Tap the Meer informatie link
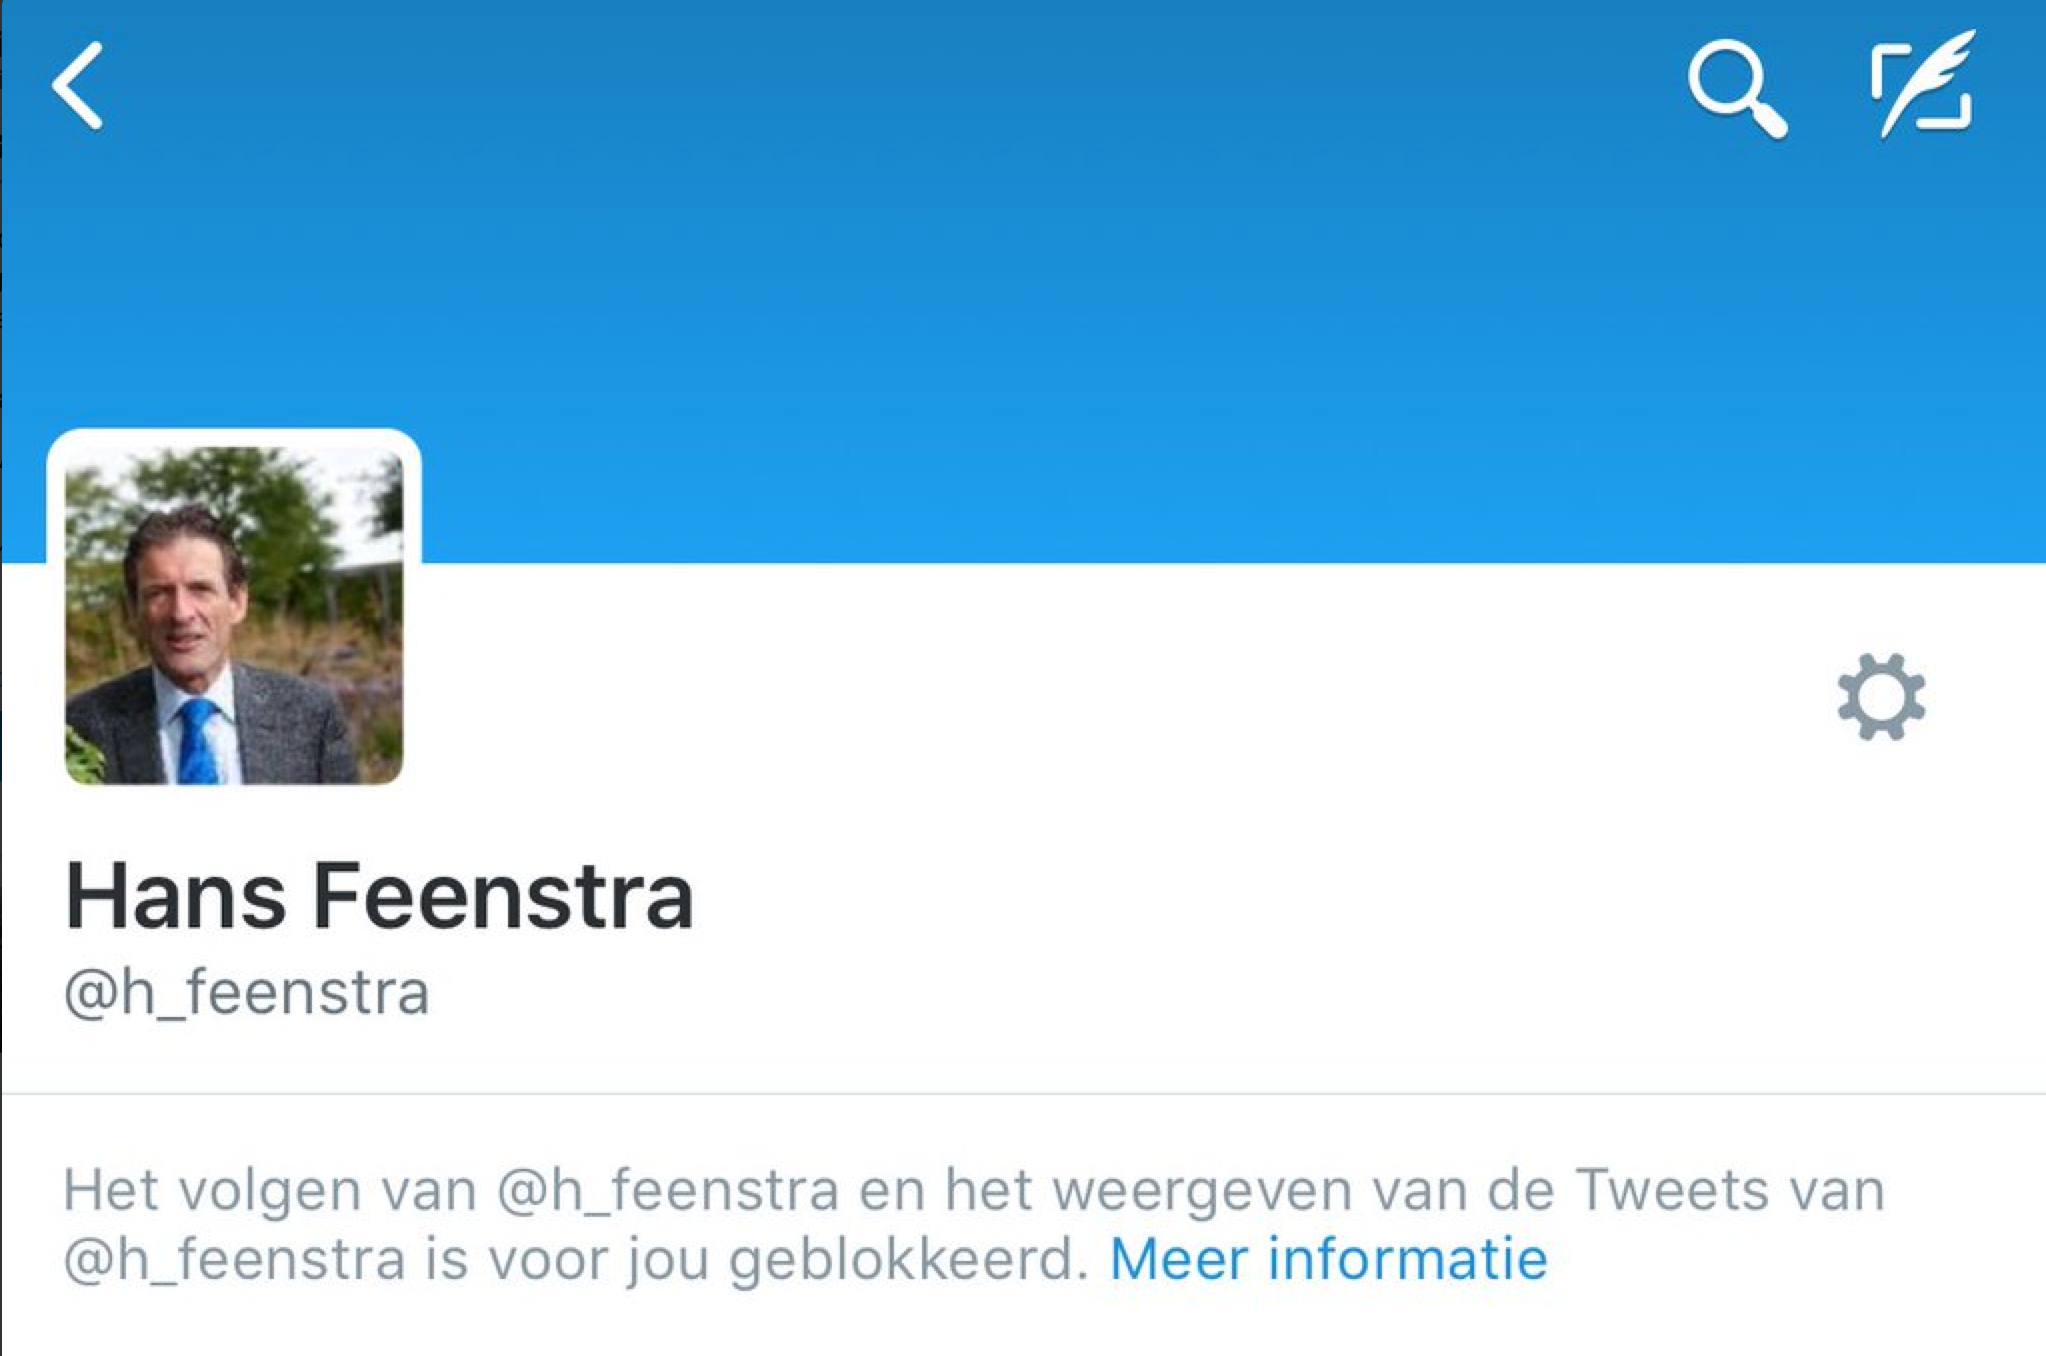The width and height of the screenshot is (2046, 1356). [x=1329, y=1258]
